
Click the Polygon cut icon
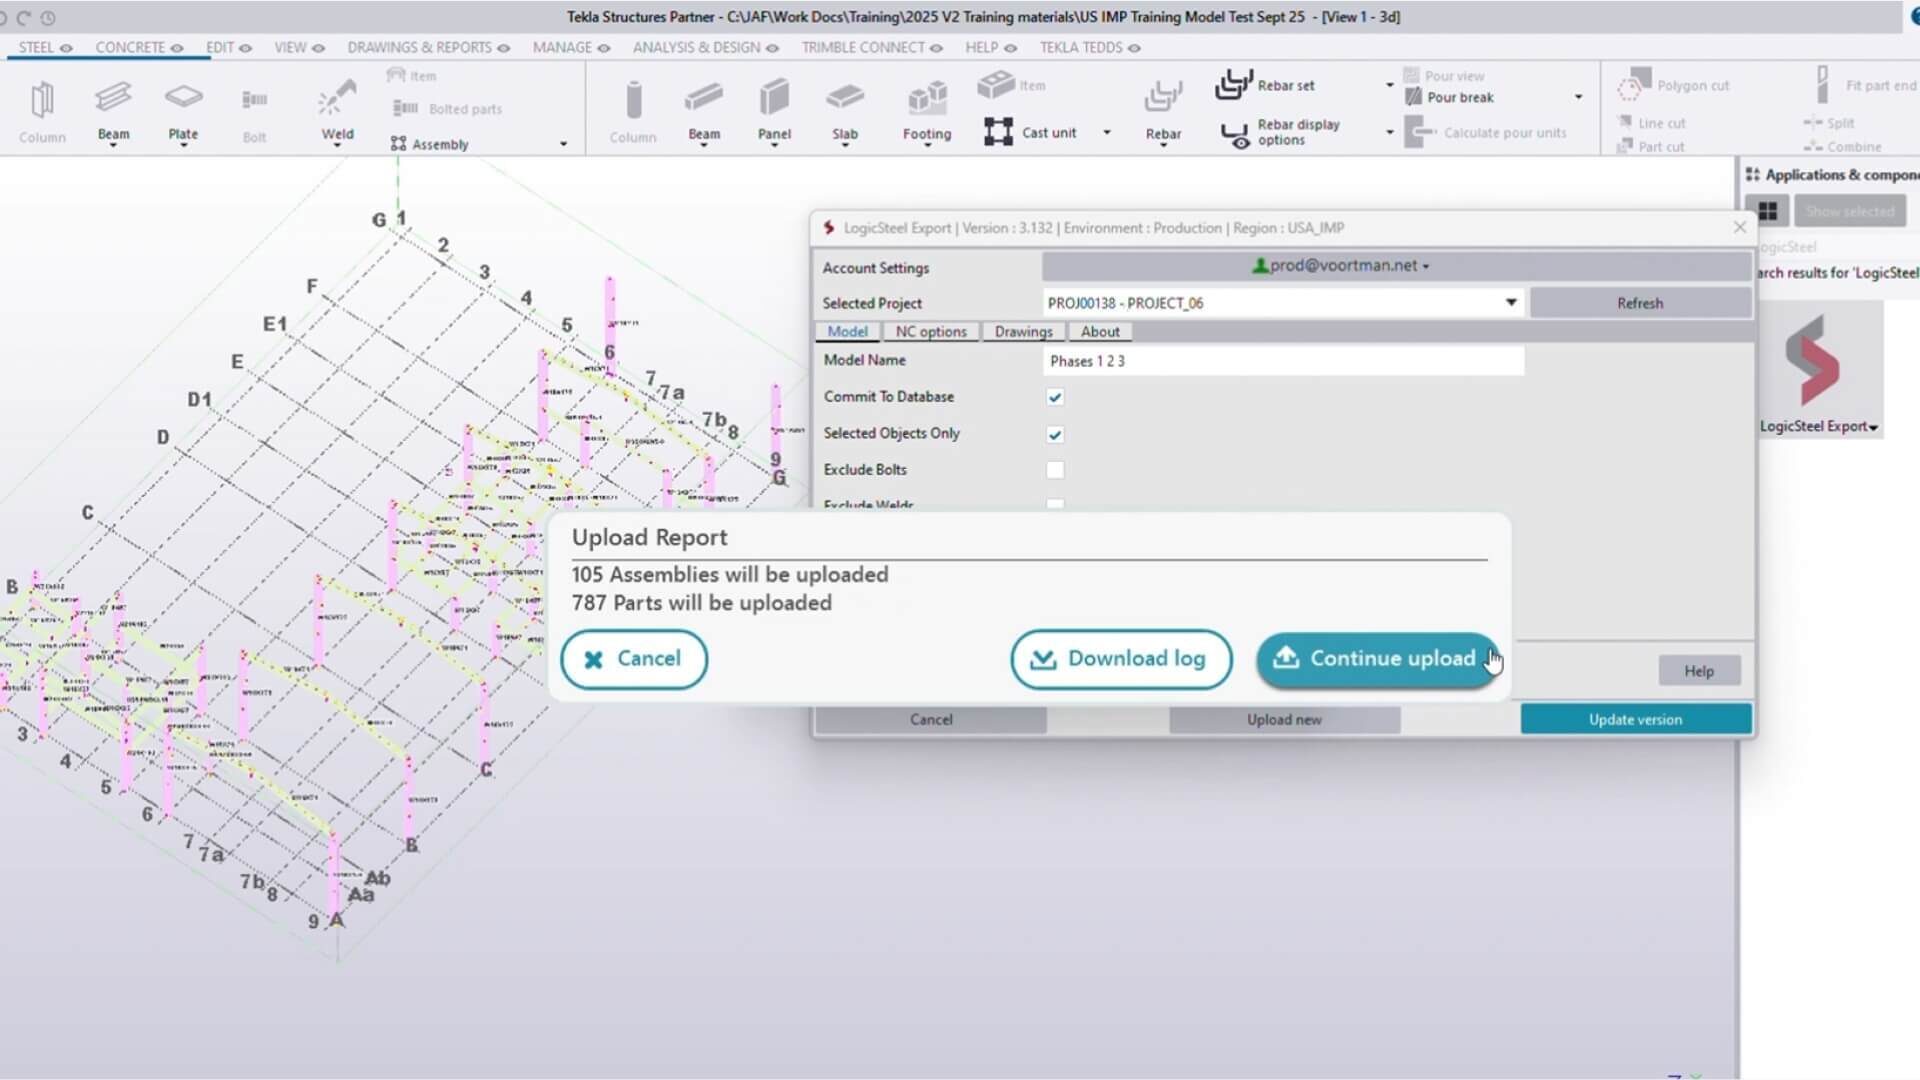(1634, 85)
